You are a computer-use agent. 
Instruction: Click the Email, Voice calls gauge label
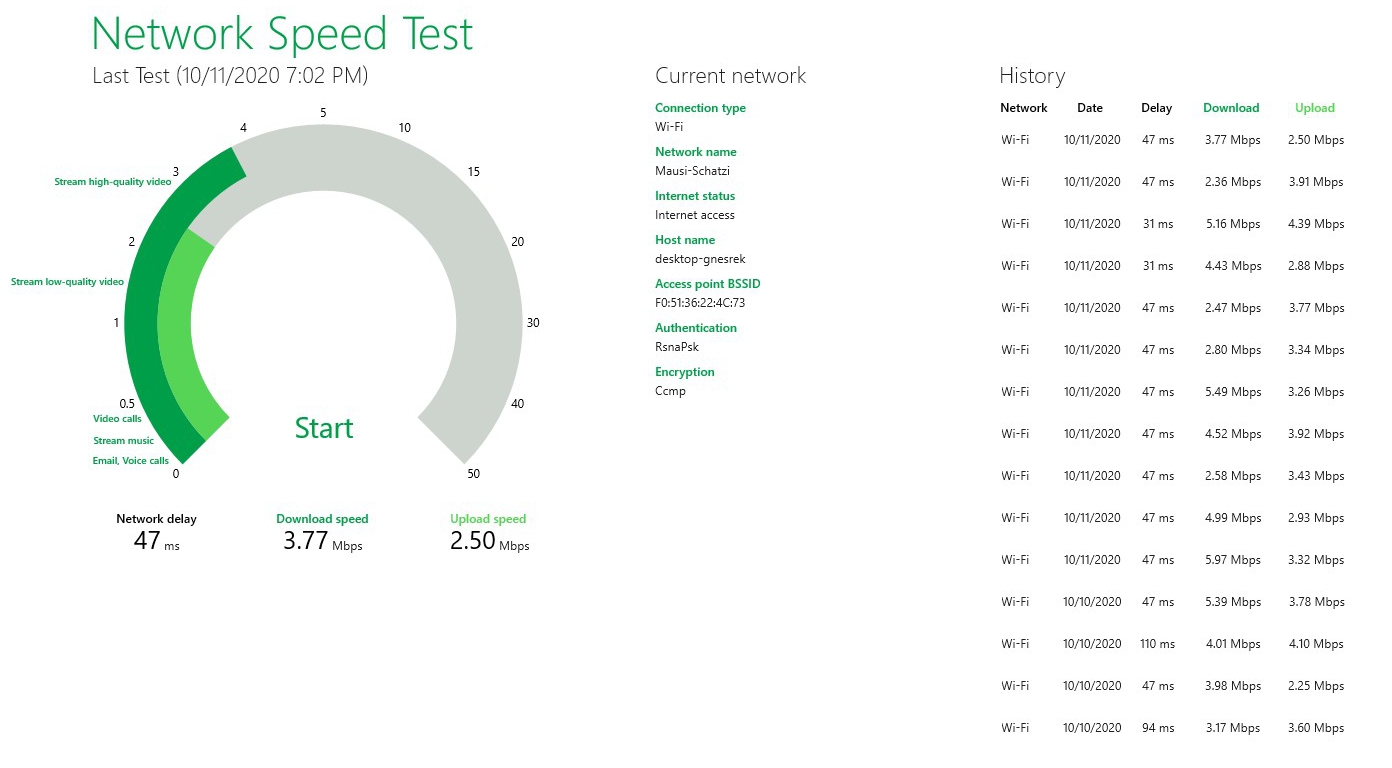130,461
